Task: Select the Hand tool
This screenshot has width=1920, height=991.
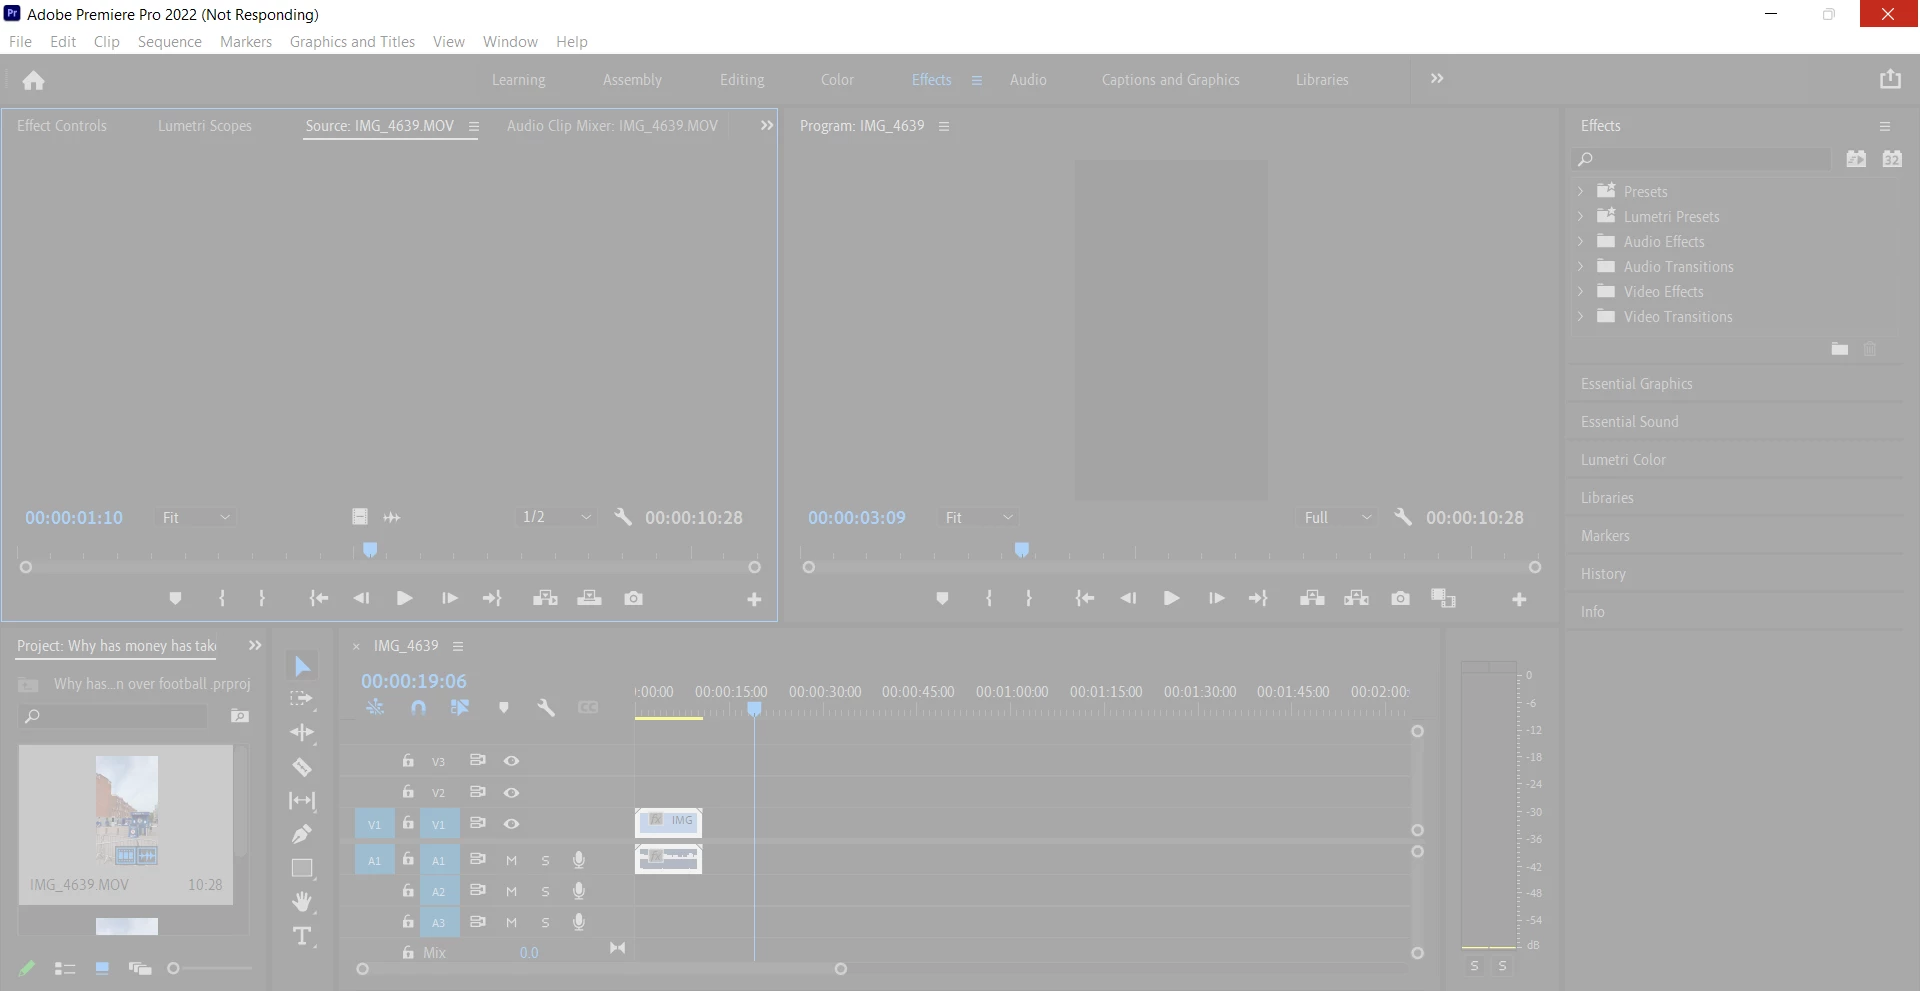Action: click(x=302, y=902)
